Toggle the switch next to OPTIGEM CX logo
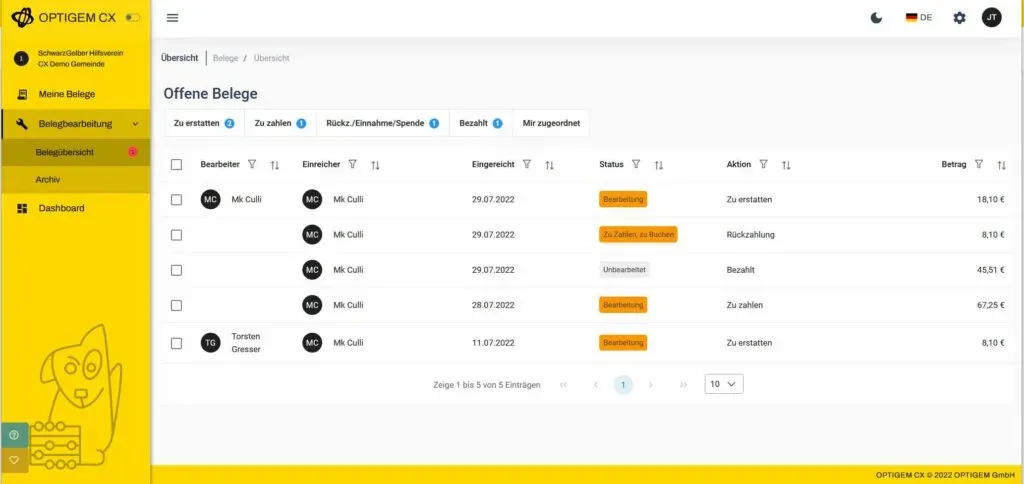The width and height of the screenshot is (1024, 484). pos(133,18)
